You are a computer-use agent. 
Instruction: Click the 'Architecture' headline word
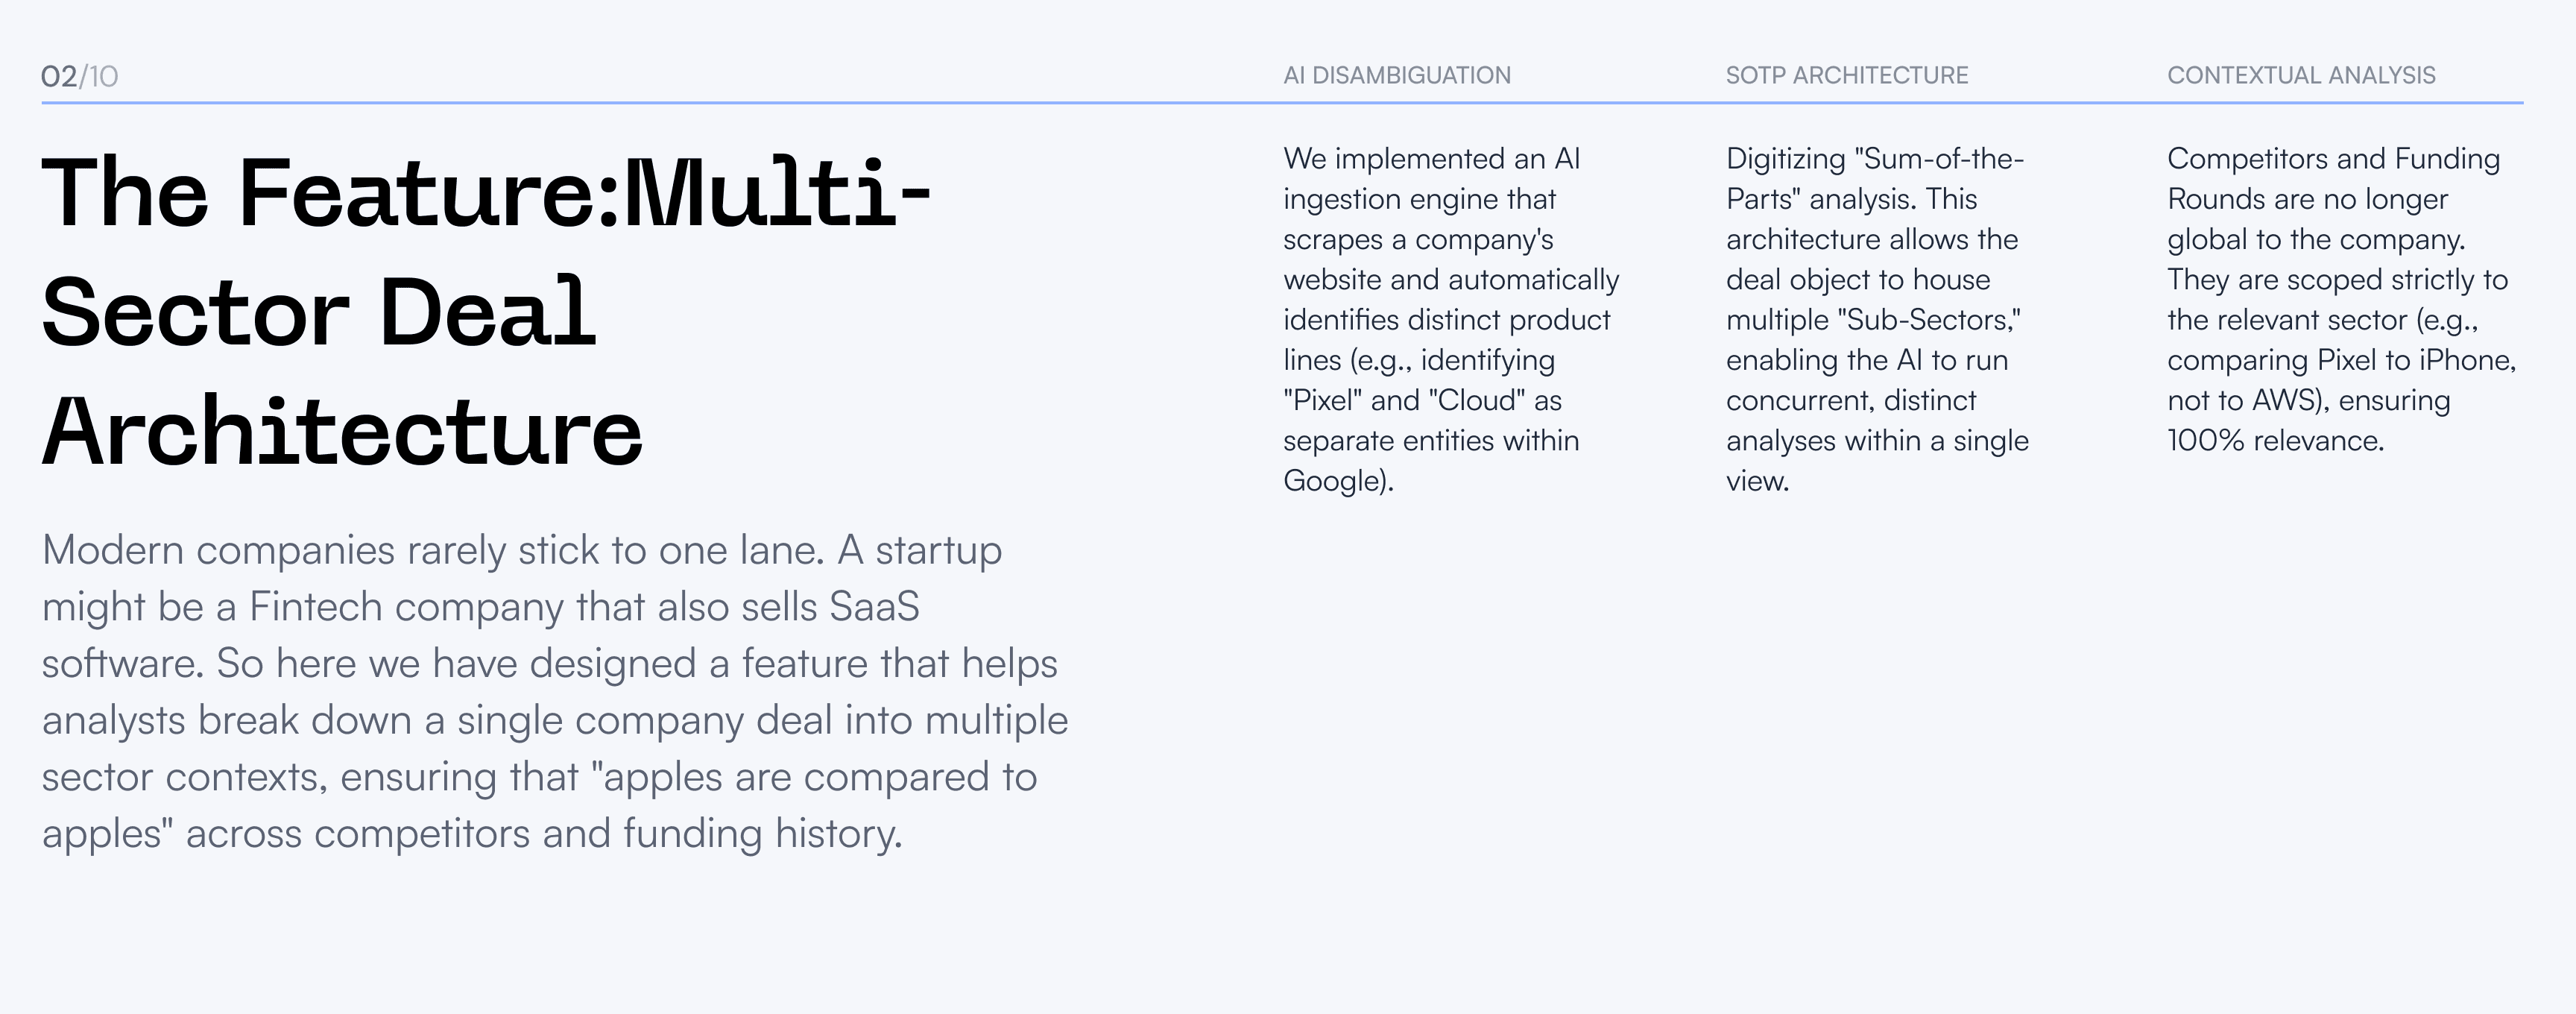(x=342, y=431)
